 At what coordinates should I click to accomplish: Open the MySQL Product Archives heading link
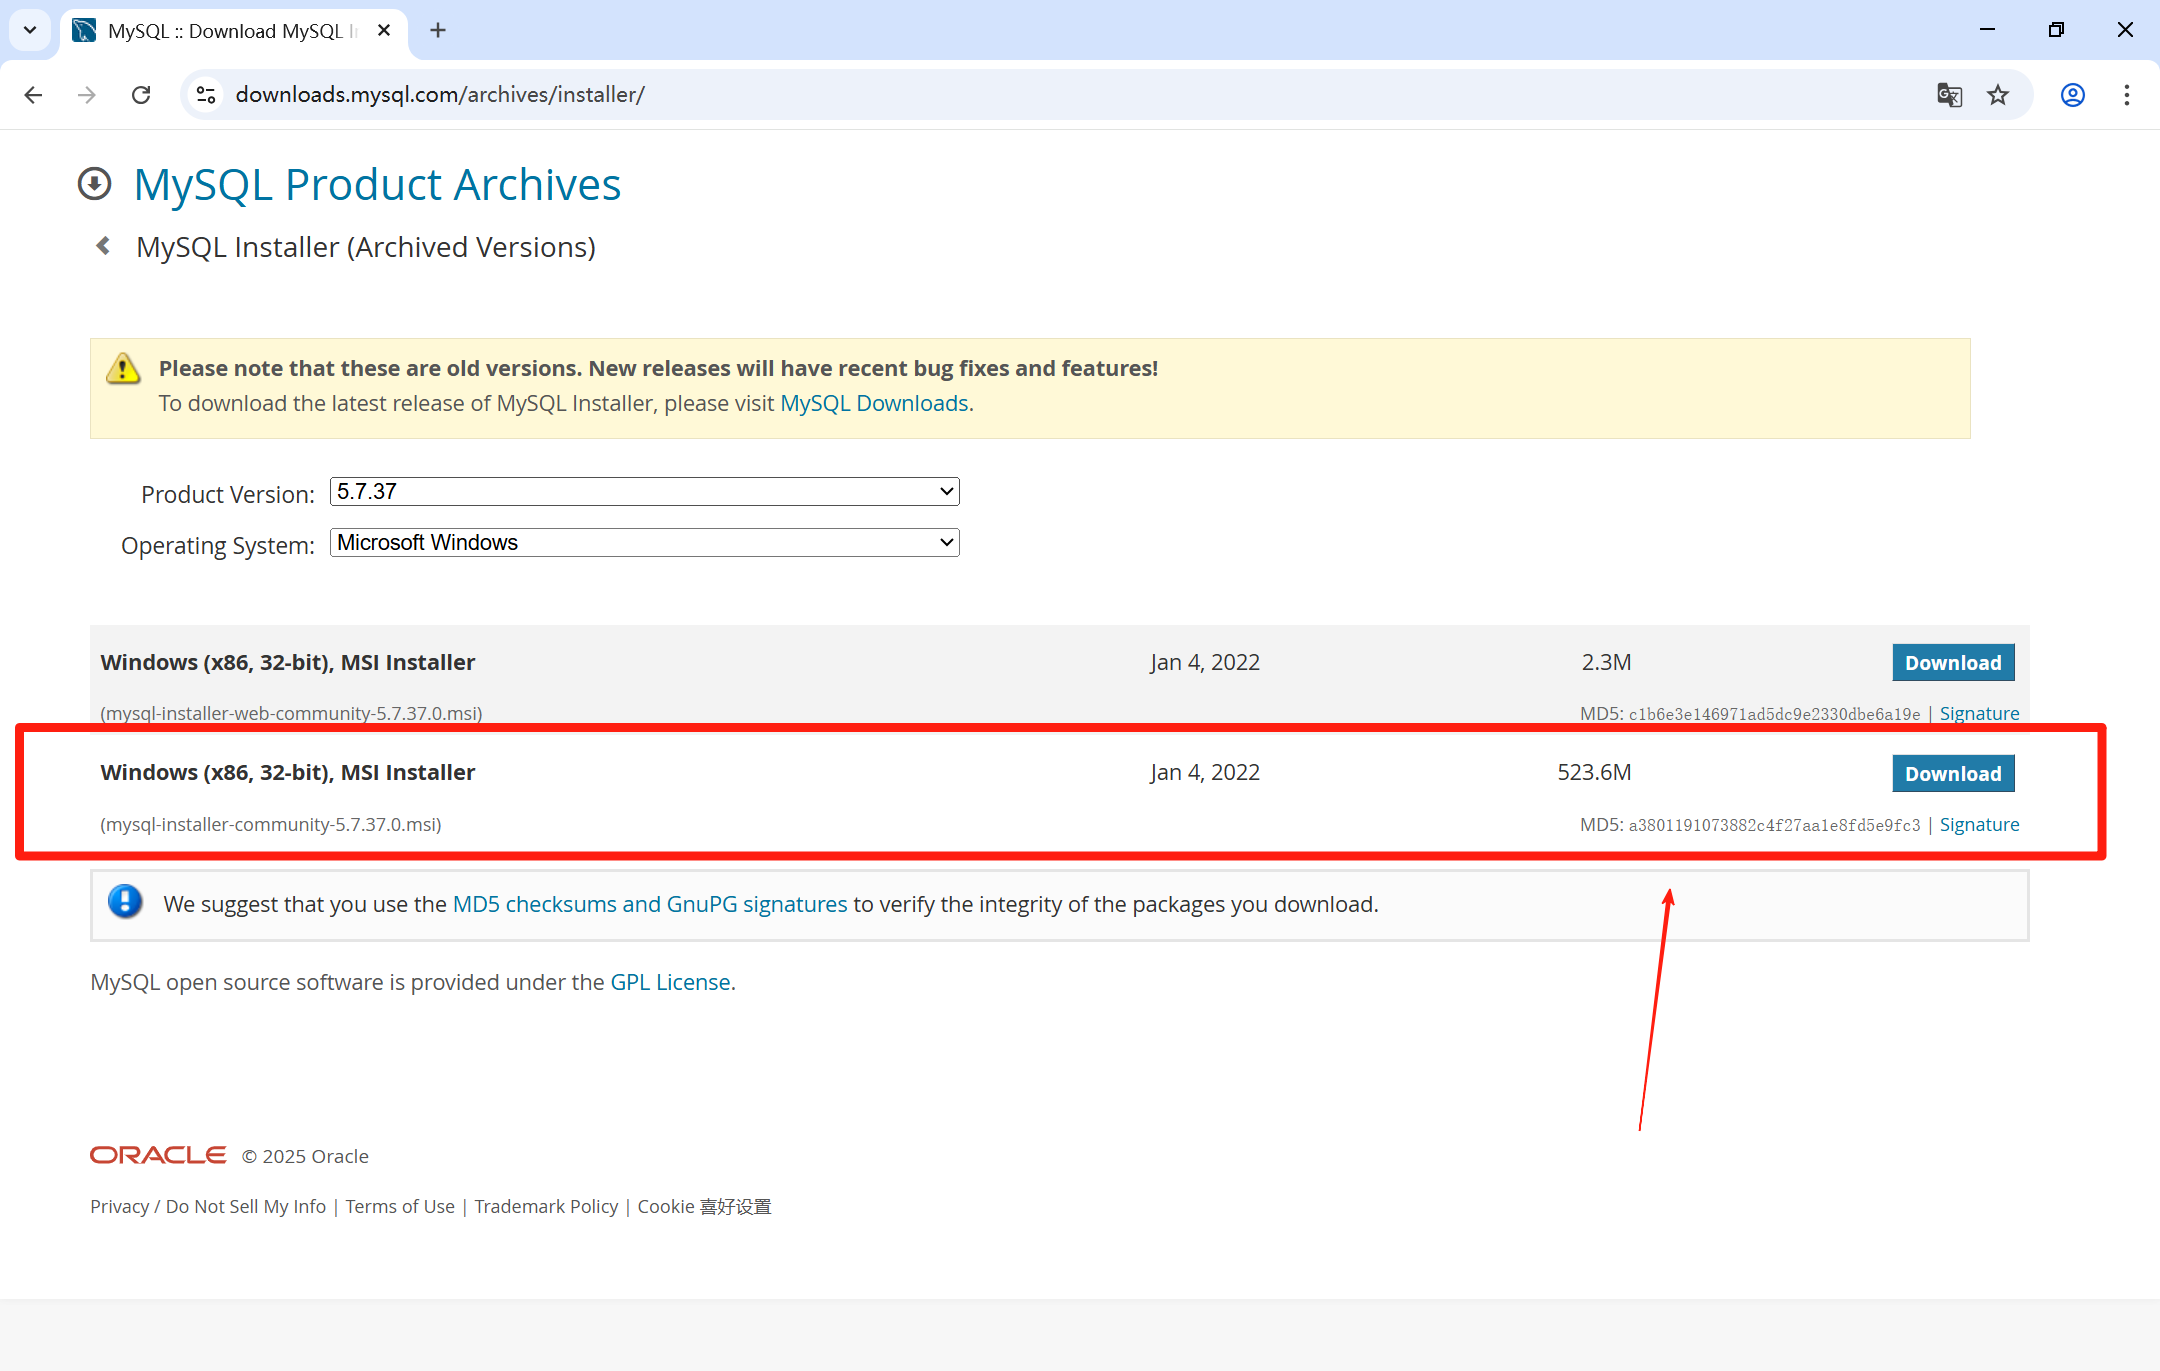(x=377, y=185)
